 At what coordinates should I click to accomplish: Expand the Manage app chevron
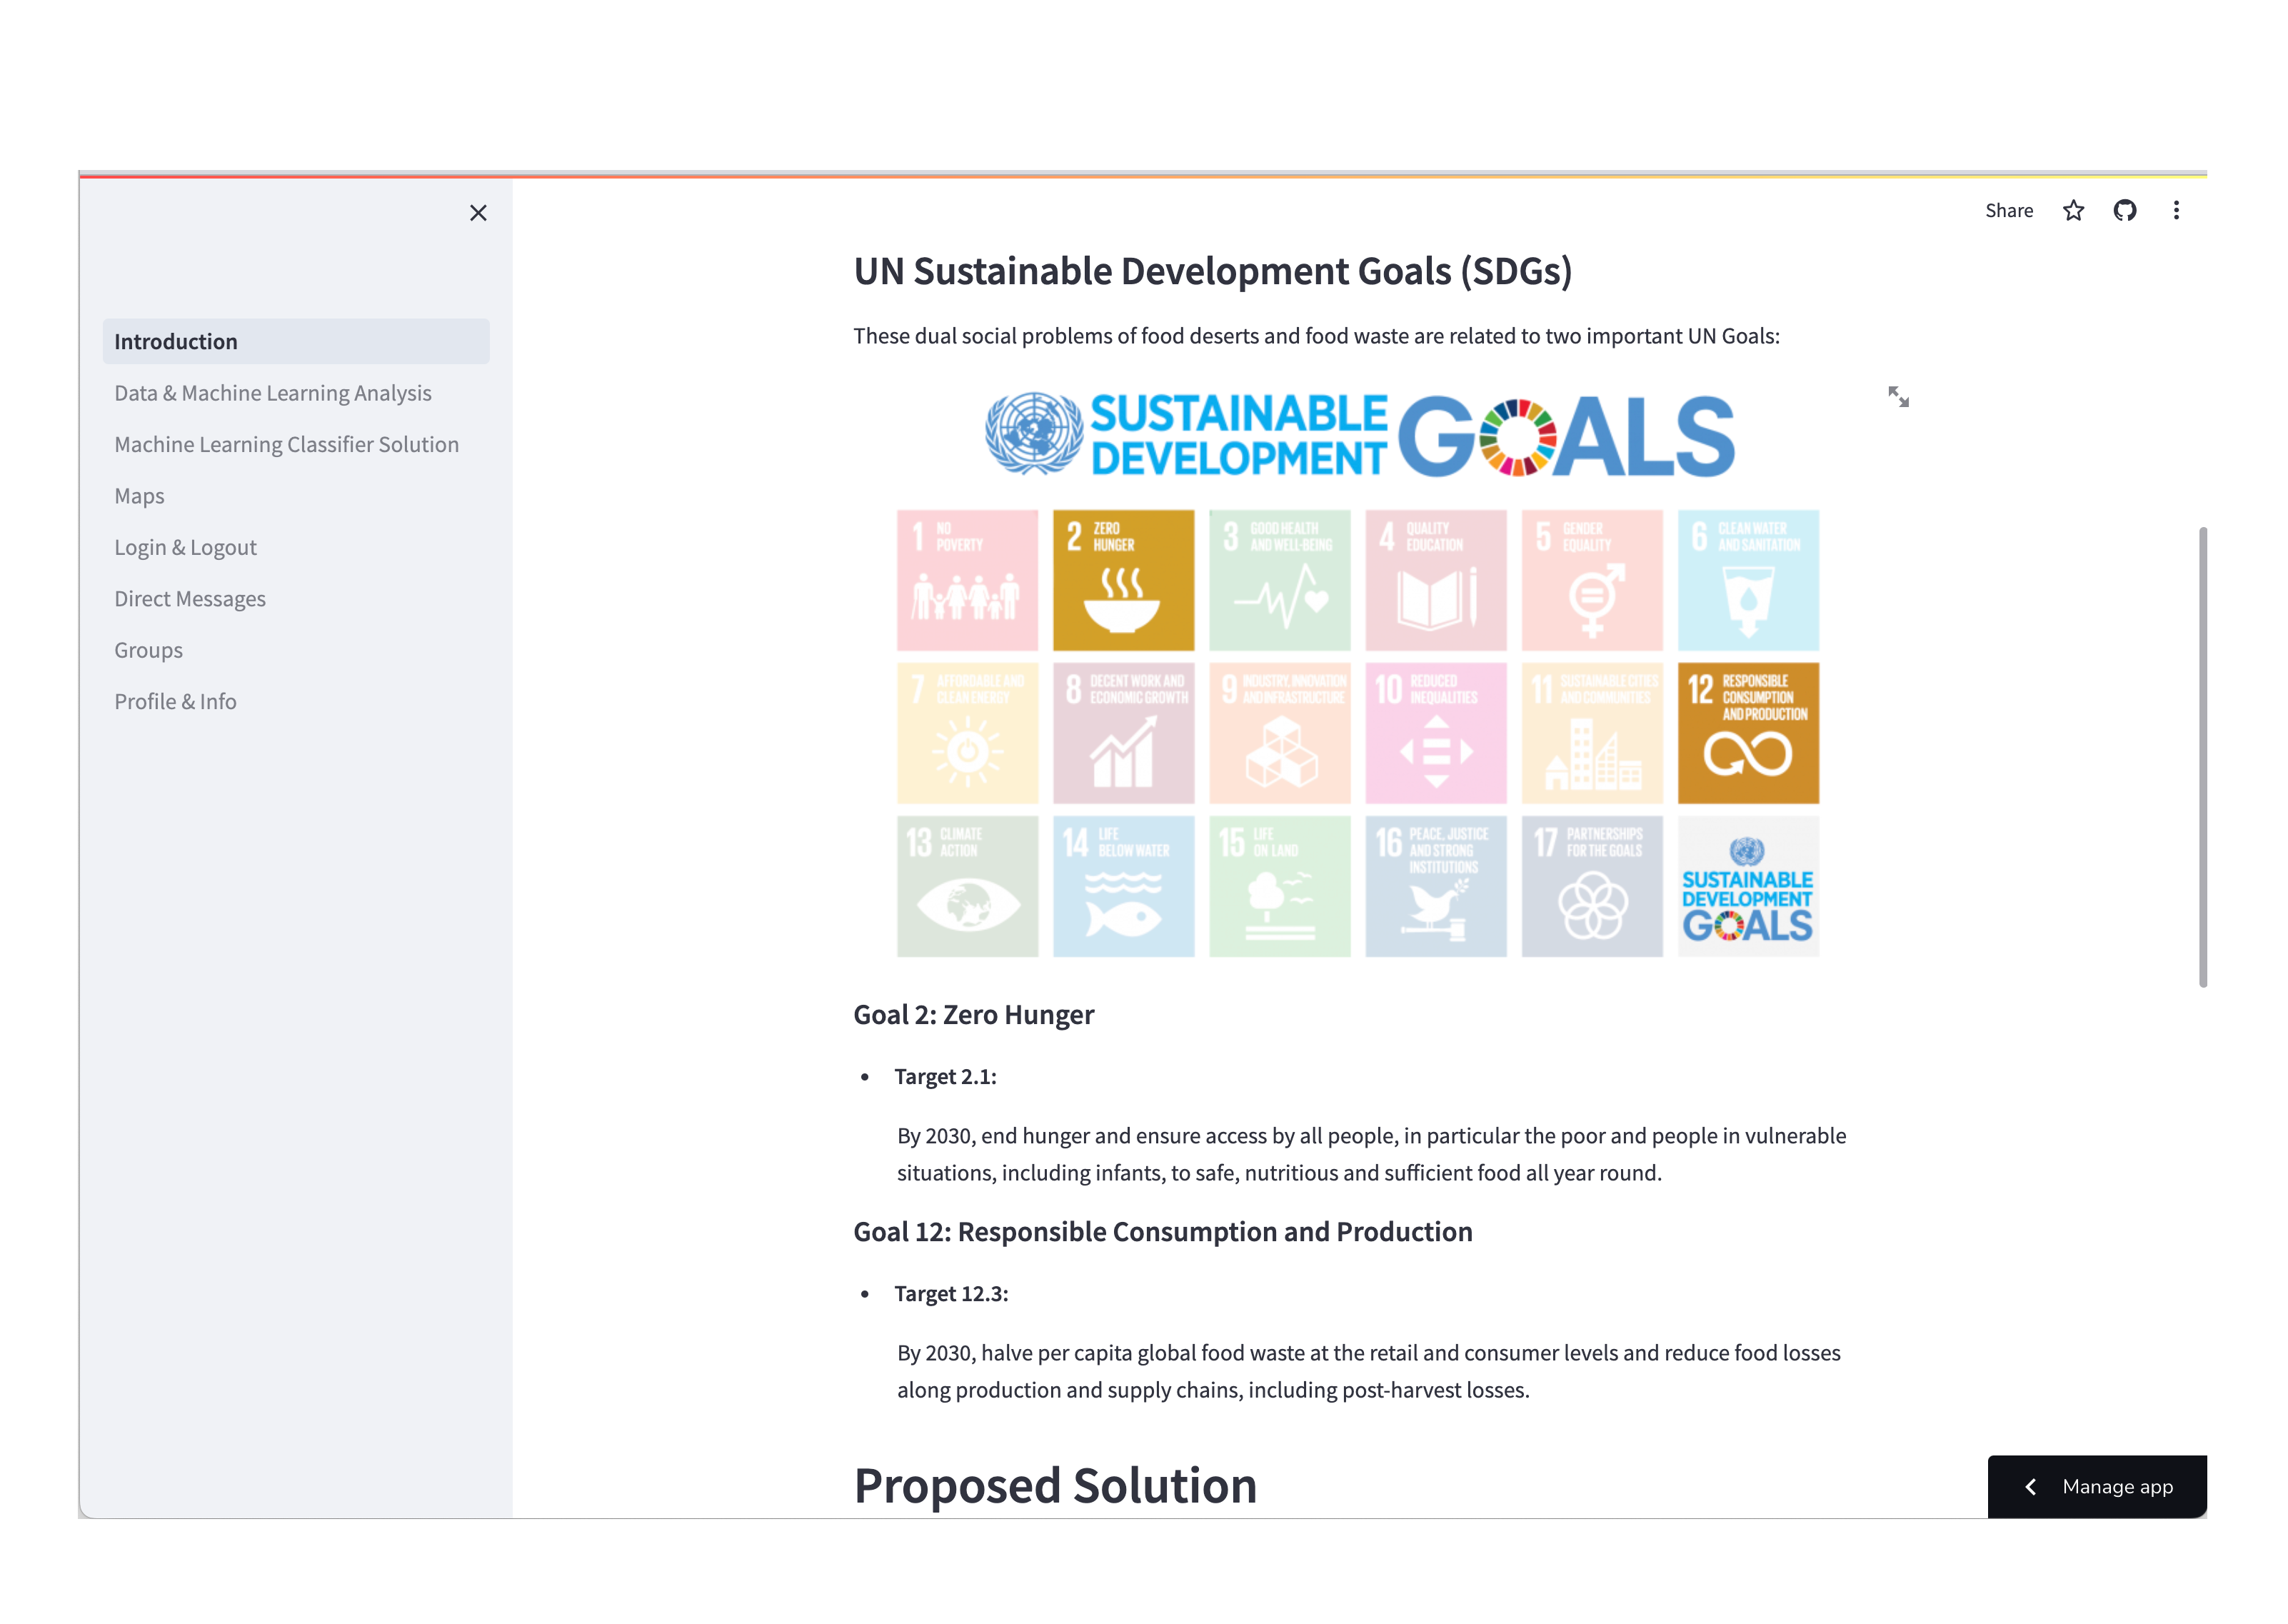(2031, 1487)
